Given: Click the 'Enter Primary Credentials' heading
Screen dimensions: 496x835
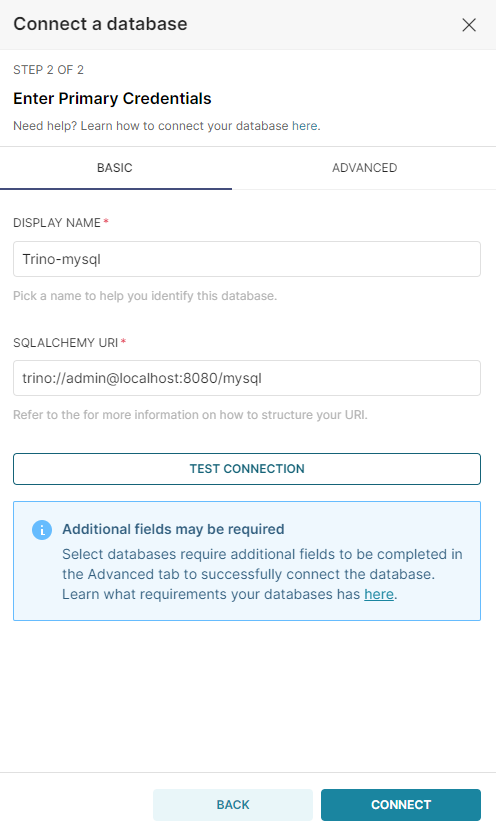Looking at the screenshot, I should pyautogui.click(x=112, y=99).
